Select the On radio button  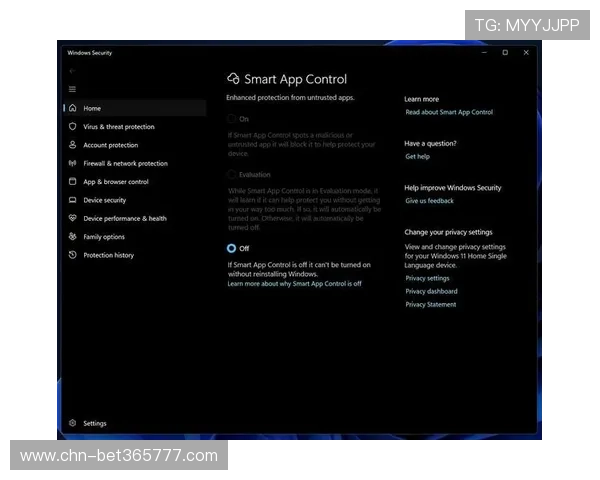[232, 119]
